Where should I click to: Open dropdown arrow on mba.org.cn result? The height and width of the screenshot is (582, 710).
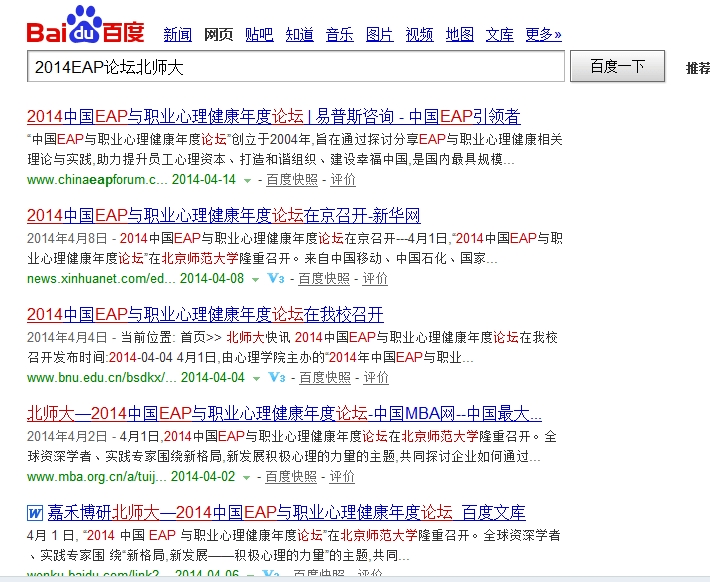(248, 477)
